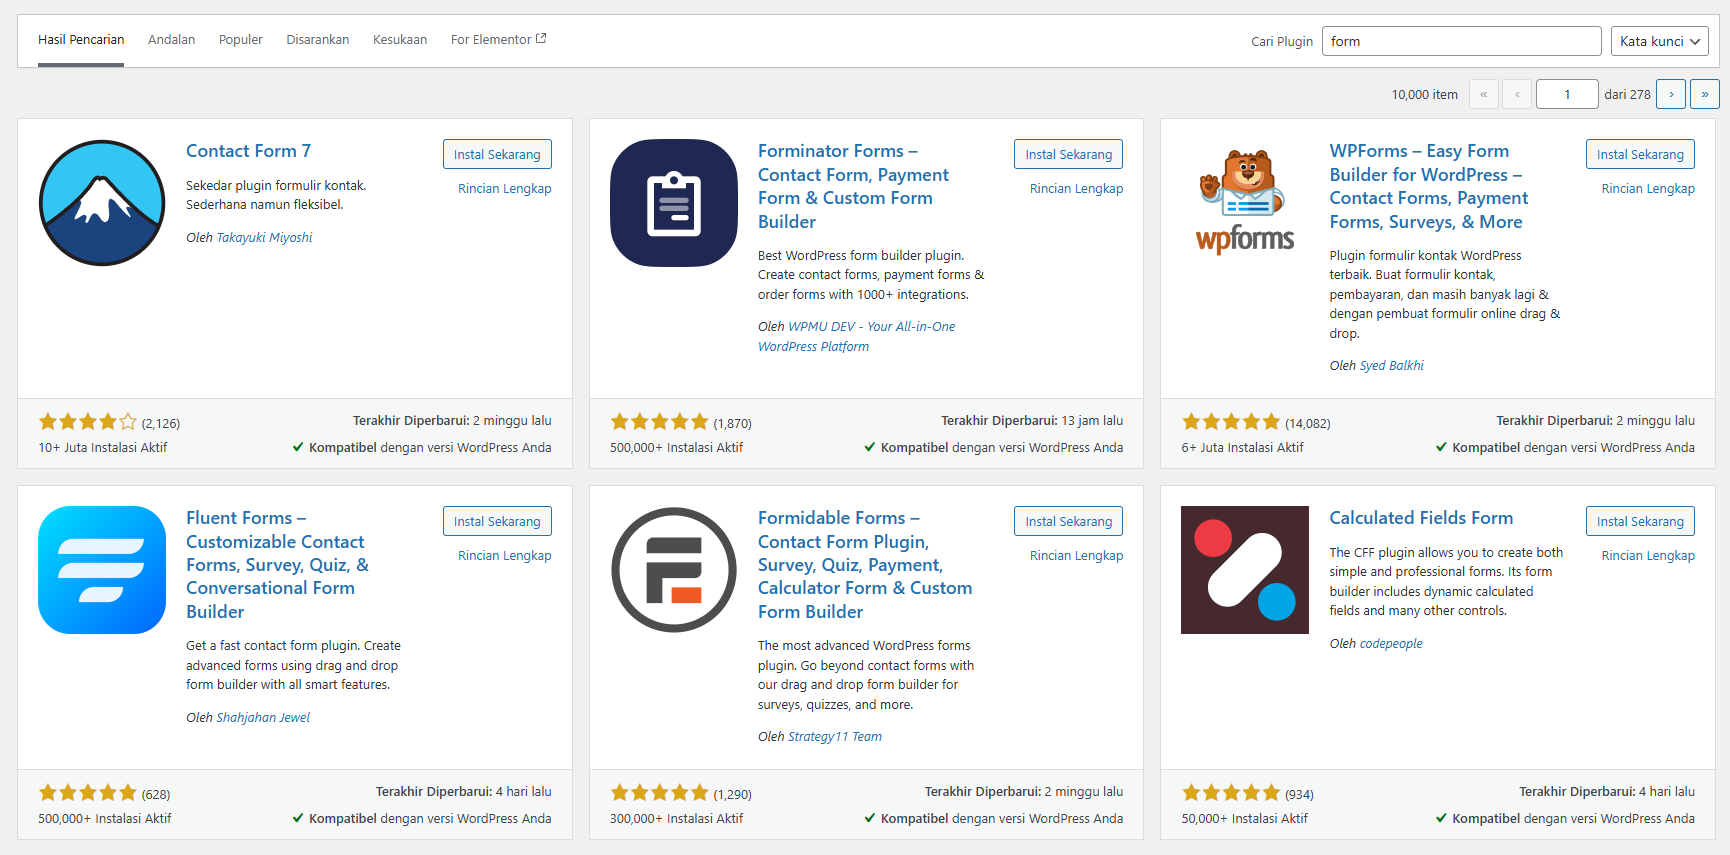Install WPForms with Instal Sekarang
The width and height of the screenshot is (1730, 855).
pyautogui.click(x=1640, y=154)
